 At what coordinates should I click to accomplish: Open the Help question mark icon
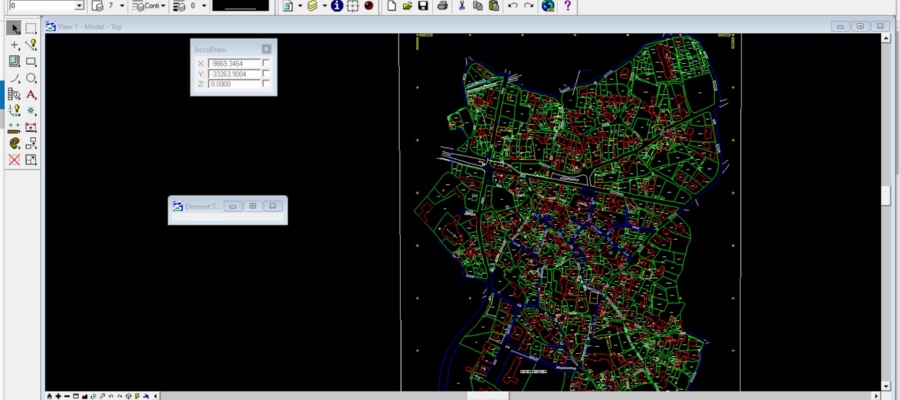tap(568, 6)
